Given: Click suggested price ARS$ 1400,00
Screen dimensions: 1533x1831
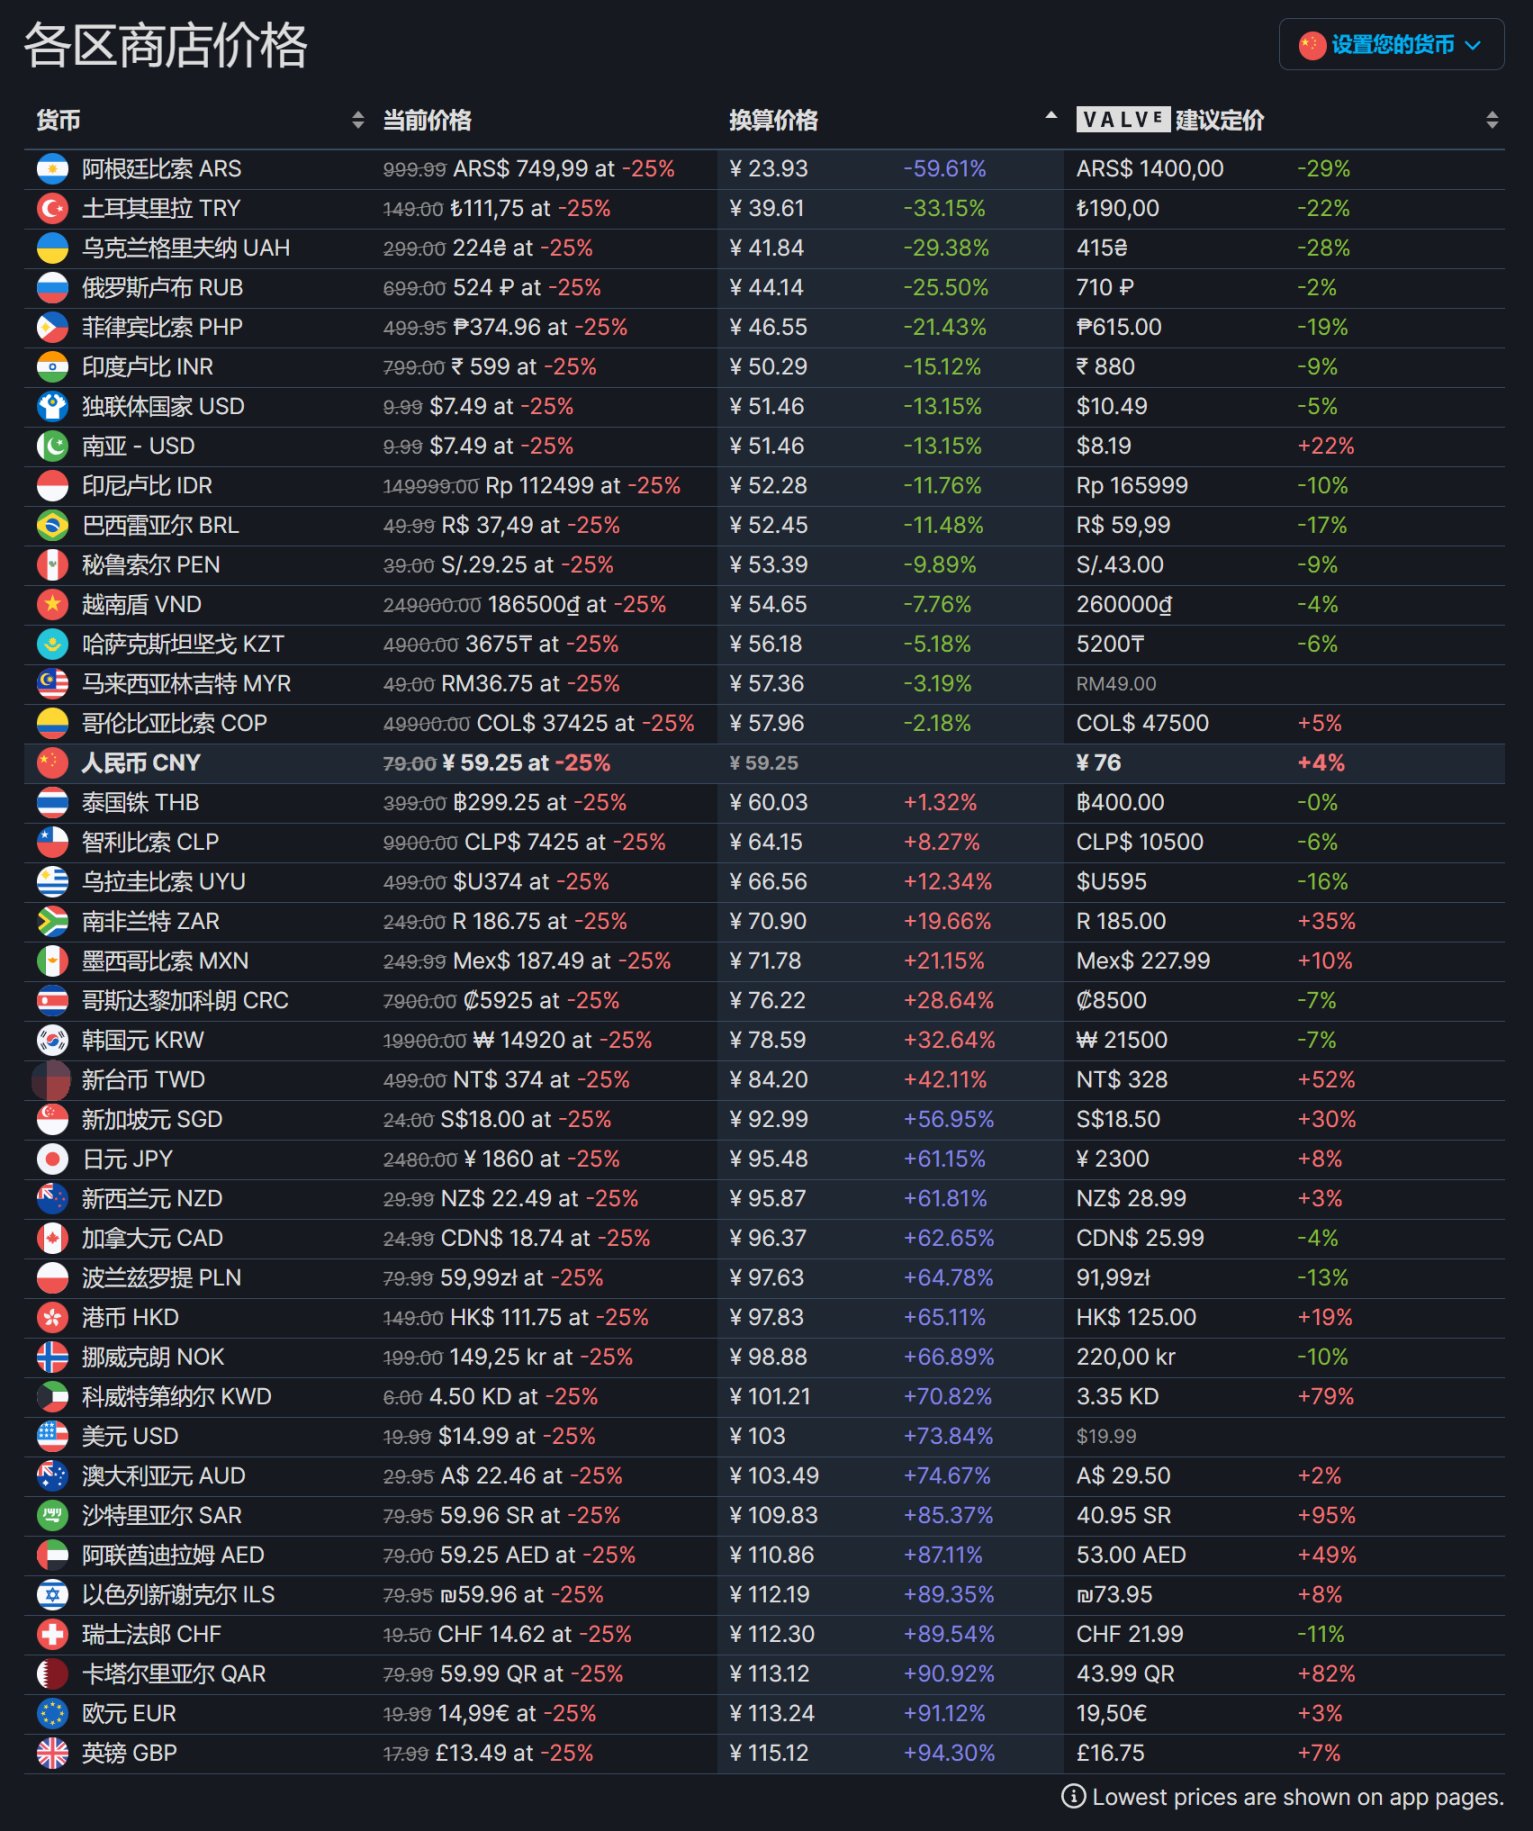Looking at the screenshot, I should point(1150,169).
